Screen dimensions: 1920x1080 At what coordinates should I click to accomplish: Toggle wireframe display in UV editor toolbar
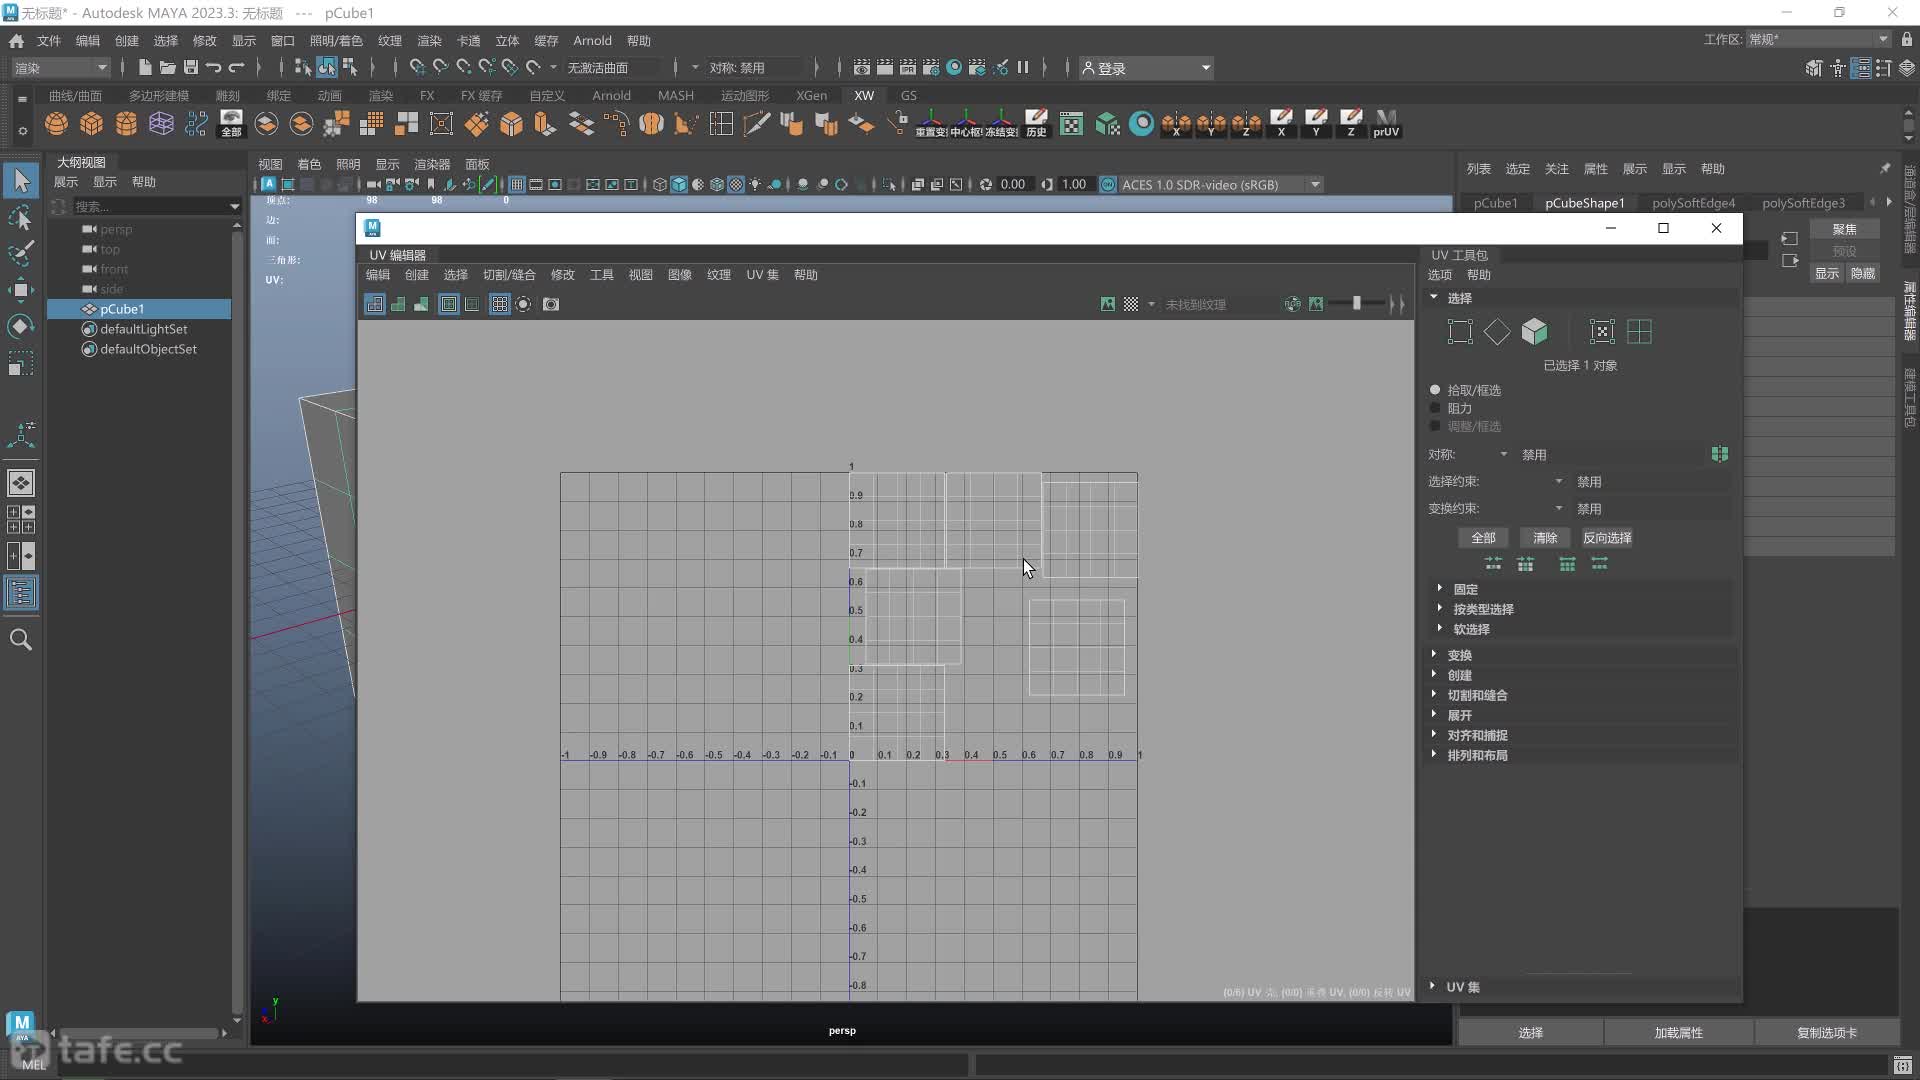coord(375,304)
